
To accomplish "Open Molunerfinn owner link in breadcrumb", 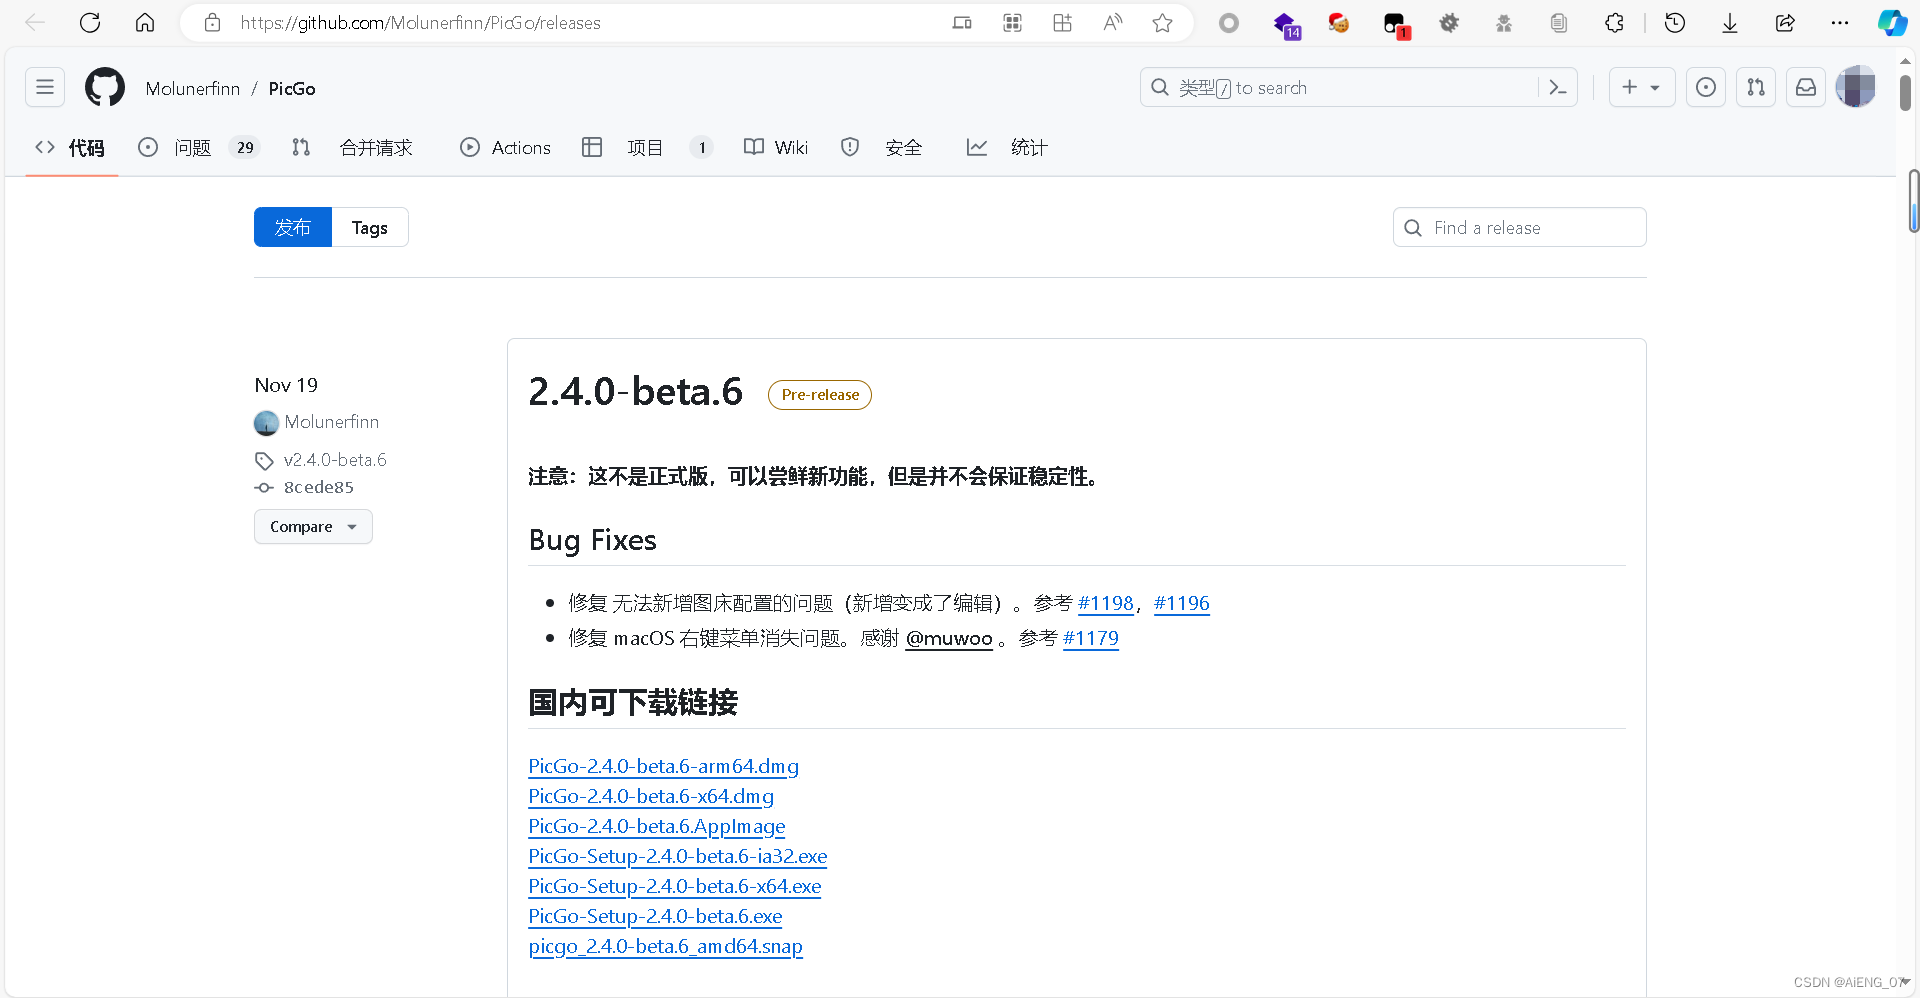I will tap(193, 88).
